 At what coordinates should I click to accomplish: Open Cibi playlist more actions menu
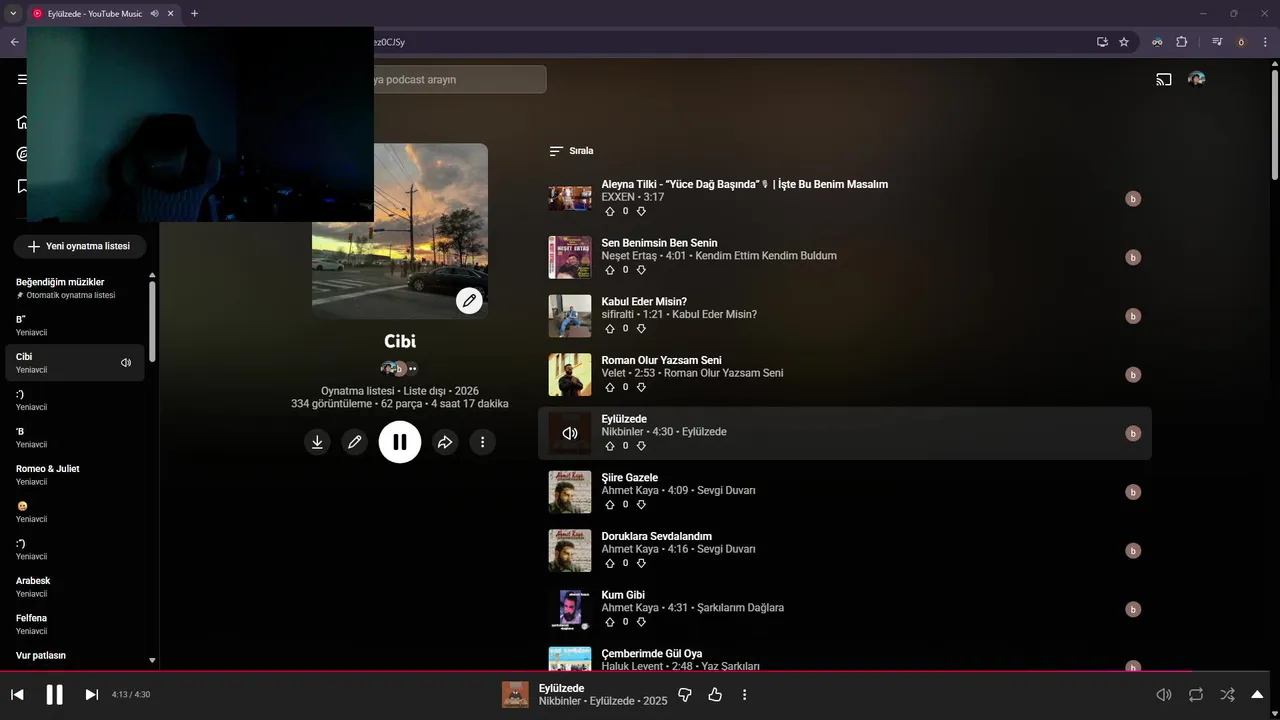pos(482,442)
